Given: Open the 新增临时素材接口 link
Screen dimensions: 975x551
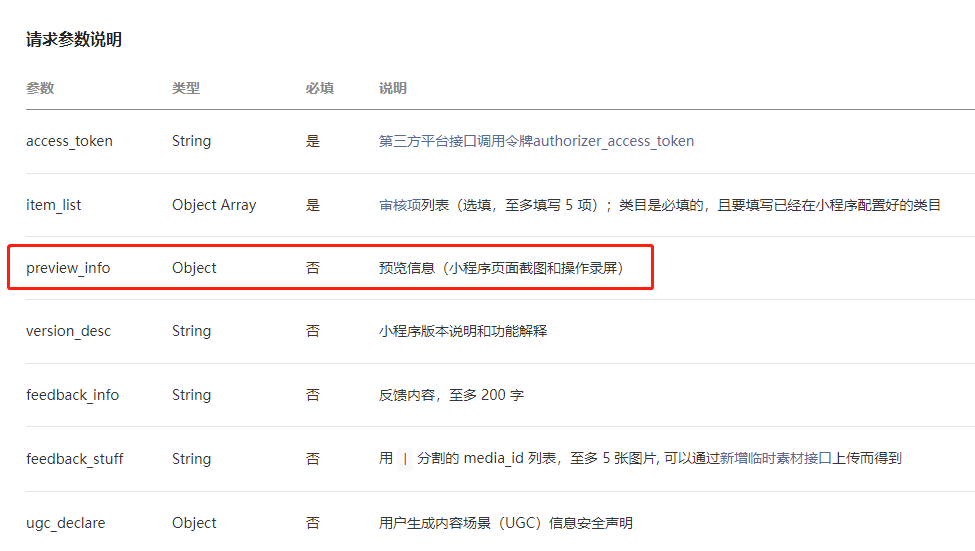Looking at the screenshot, I should point(775,458).
